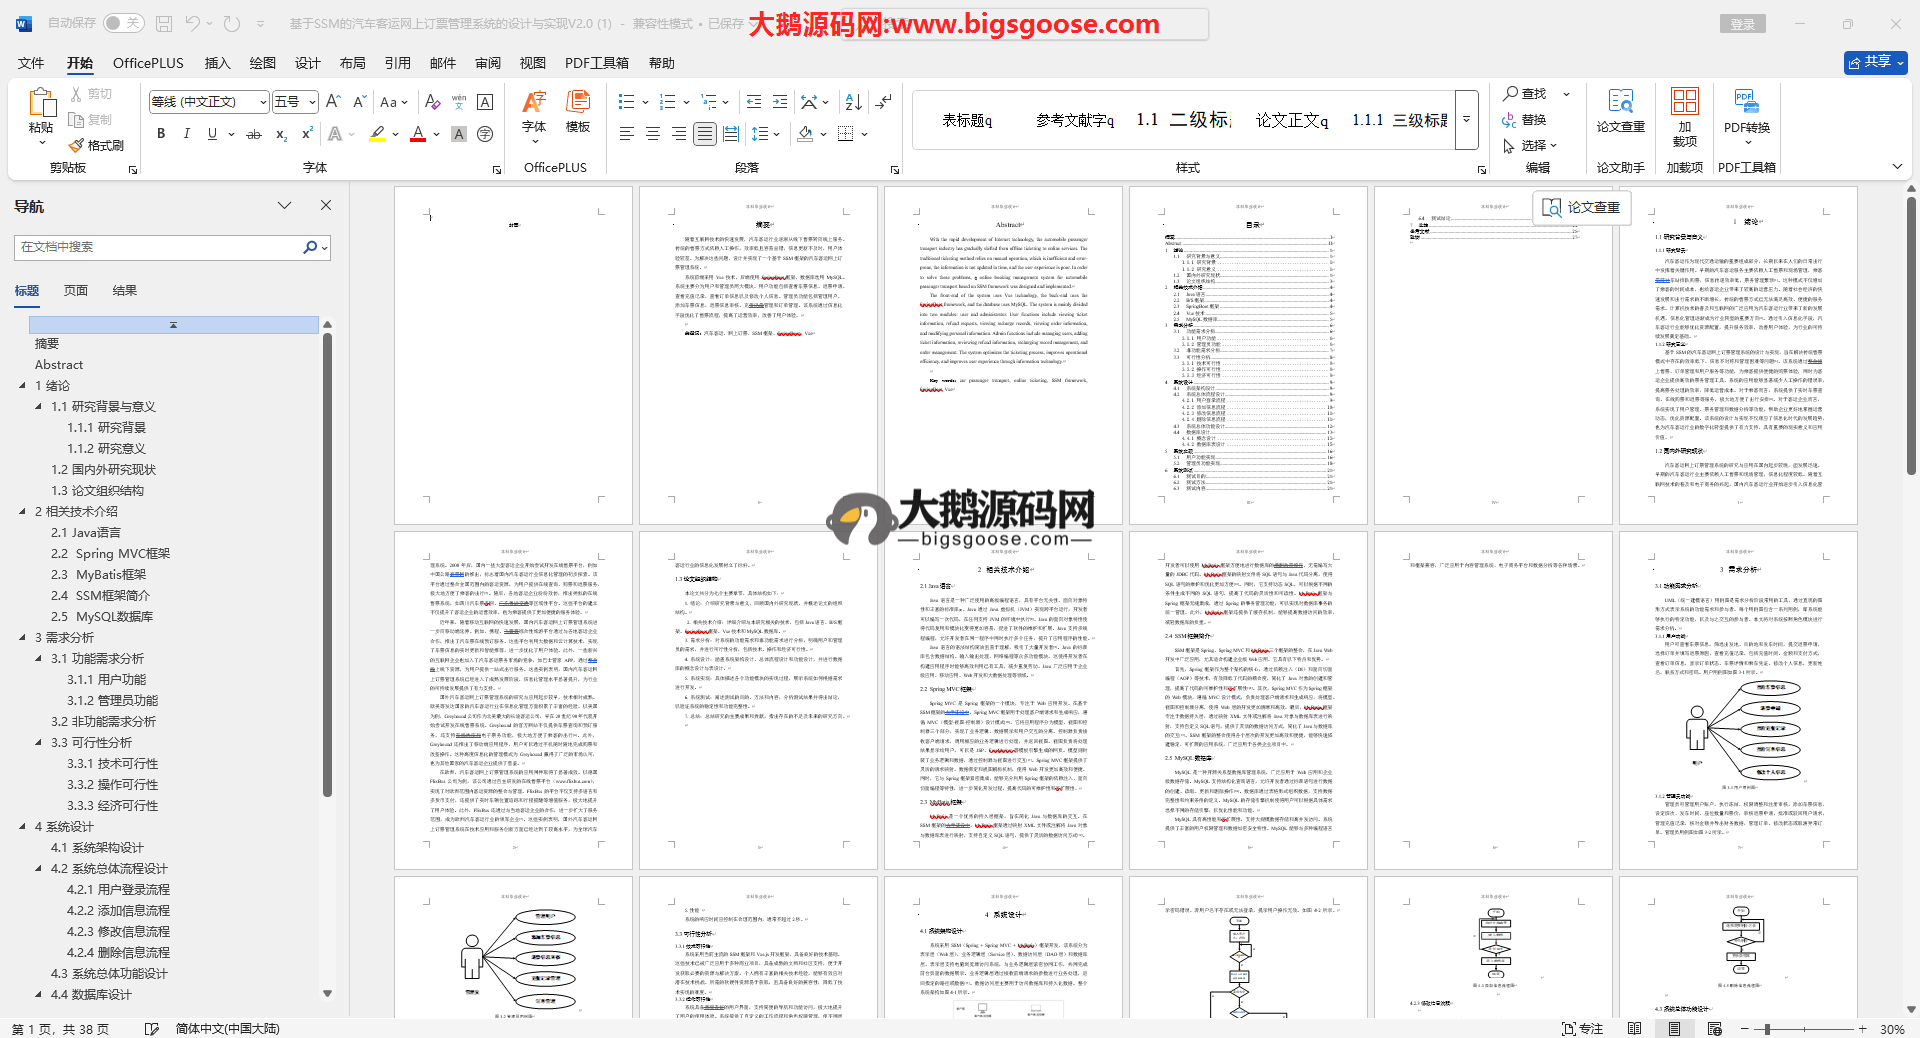Open the font name dropdown 等线 (中文正文)
This screenshot has height=1038, width=1920.
263,102
